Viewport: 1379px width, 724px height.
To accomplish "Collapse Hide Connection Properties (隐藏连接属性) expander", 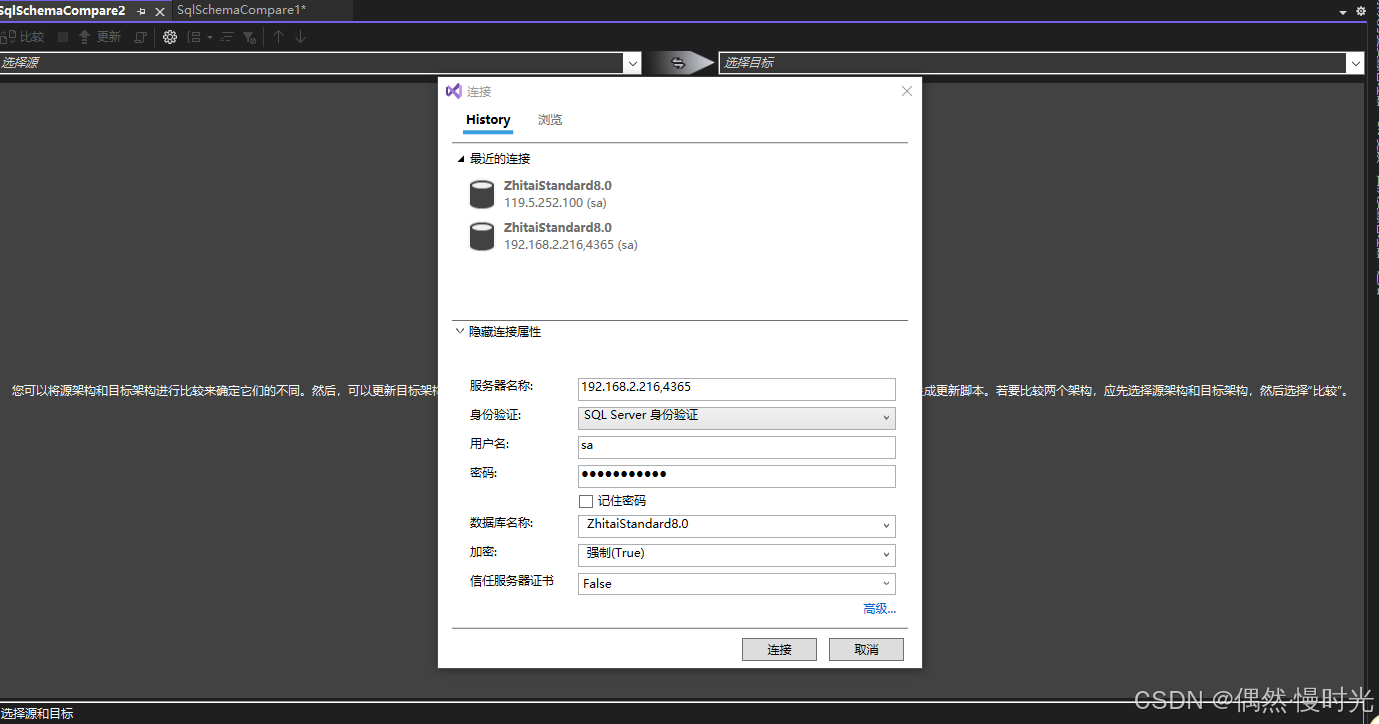I will pos(460,331).
